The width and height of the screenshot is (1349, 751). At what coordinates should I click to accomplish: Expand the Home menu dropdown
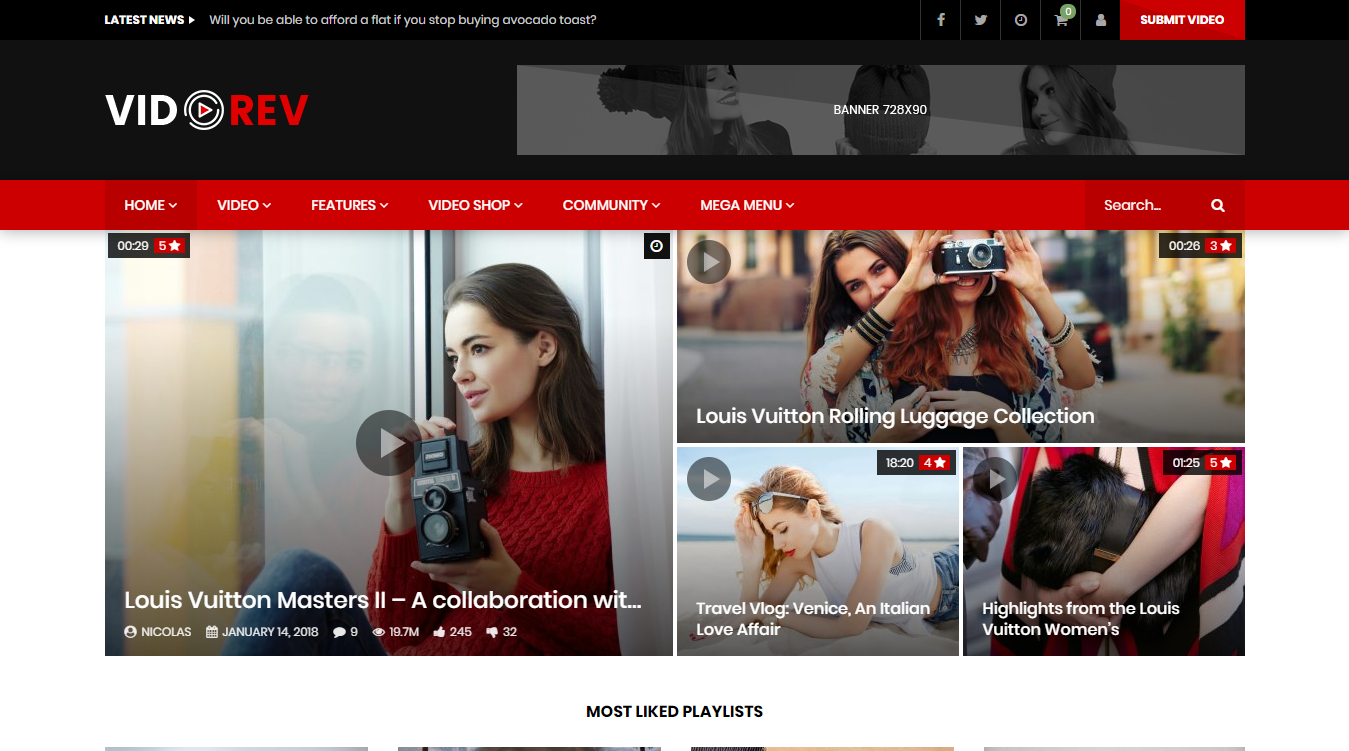[x=151, y=205]
